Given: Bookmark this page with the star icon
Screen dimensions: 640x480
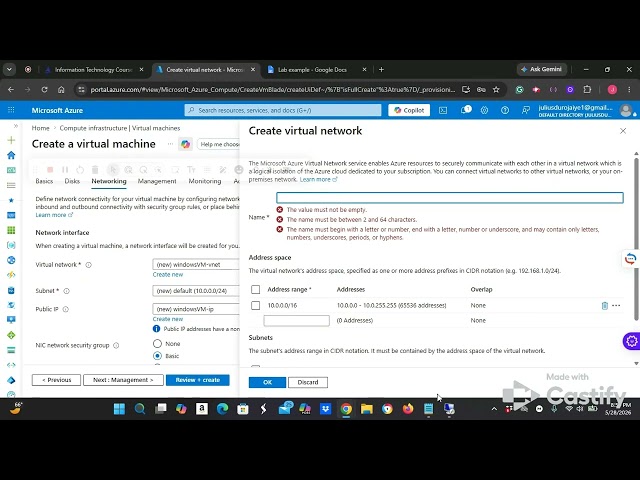Looking at the screenshot, I should tap(496, 89).
